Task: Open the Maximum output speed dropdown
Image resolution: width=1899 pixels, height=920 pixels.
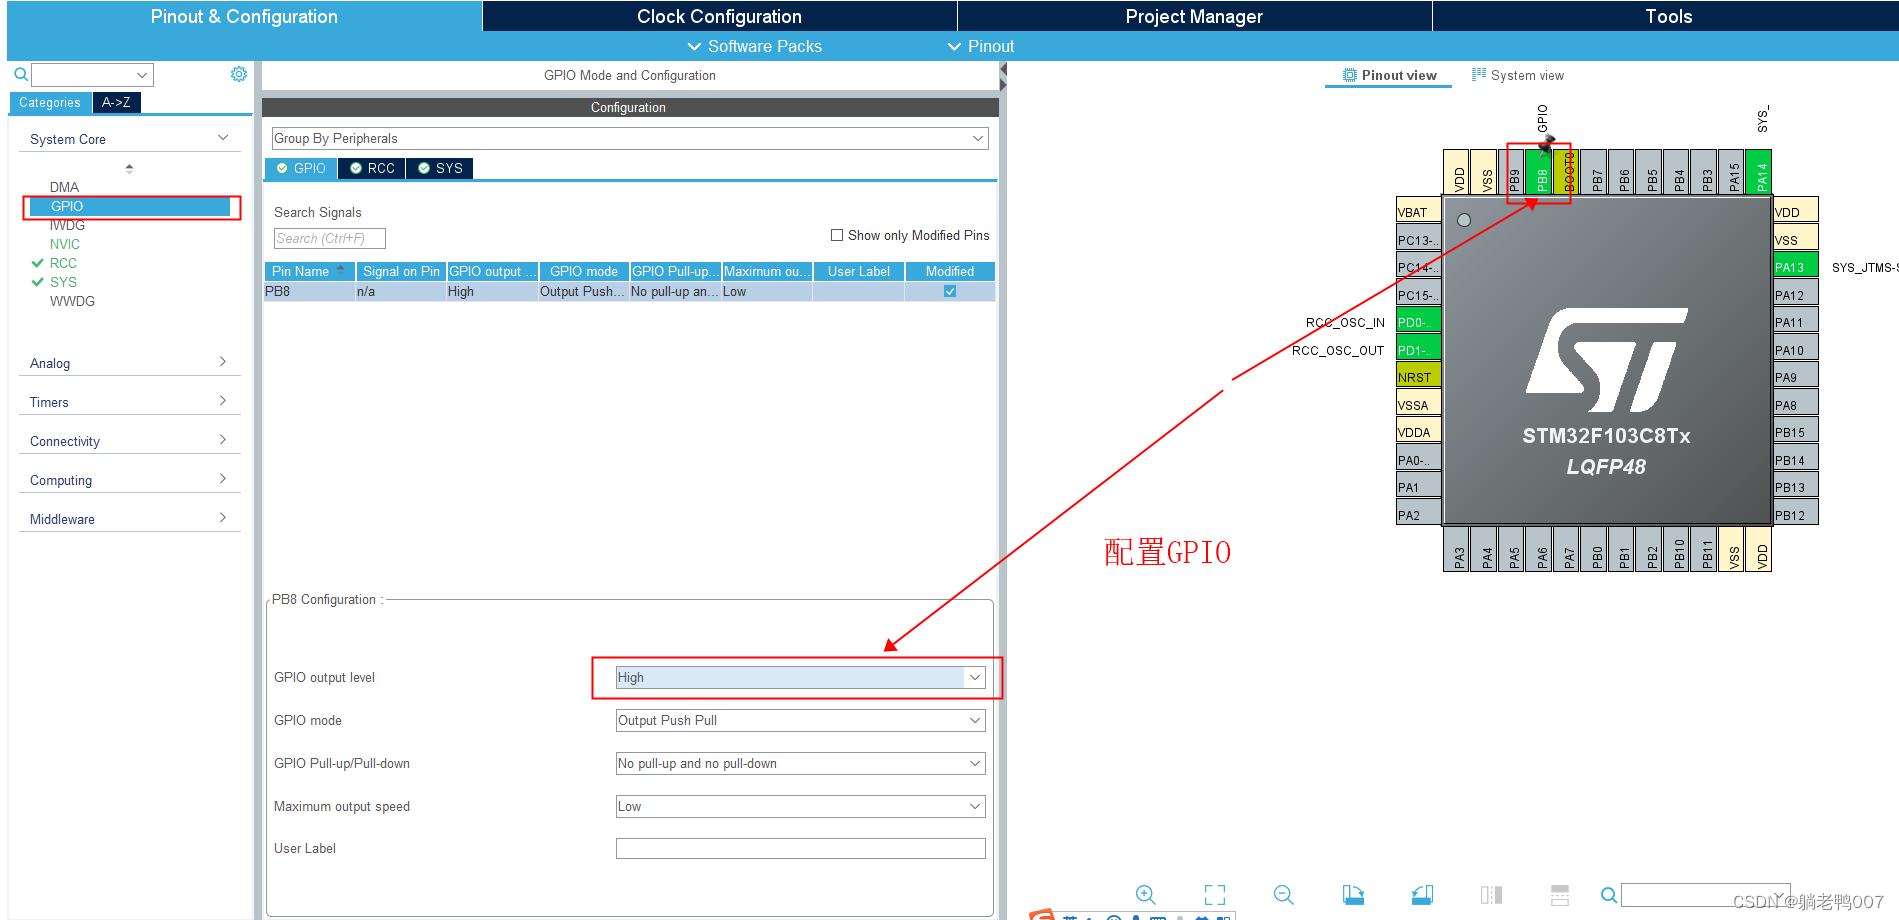Action: coord(801,806)
